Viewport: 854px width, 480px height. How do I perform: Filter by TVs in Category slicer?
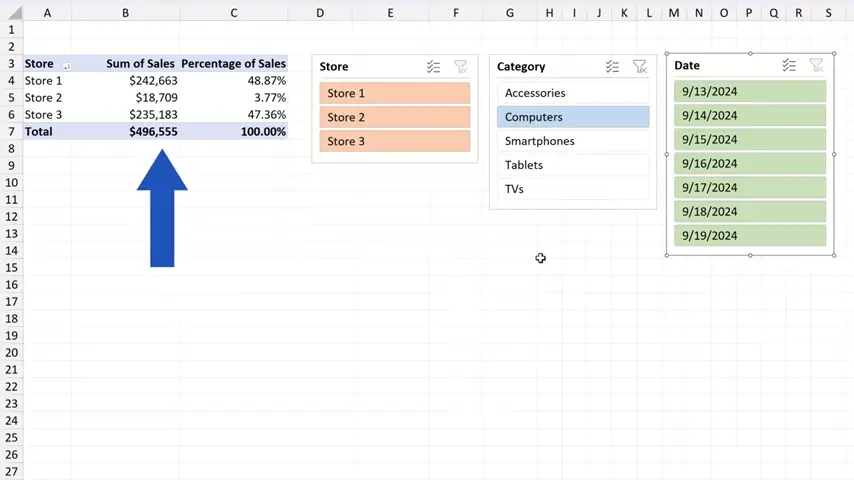click(572, 189)
